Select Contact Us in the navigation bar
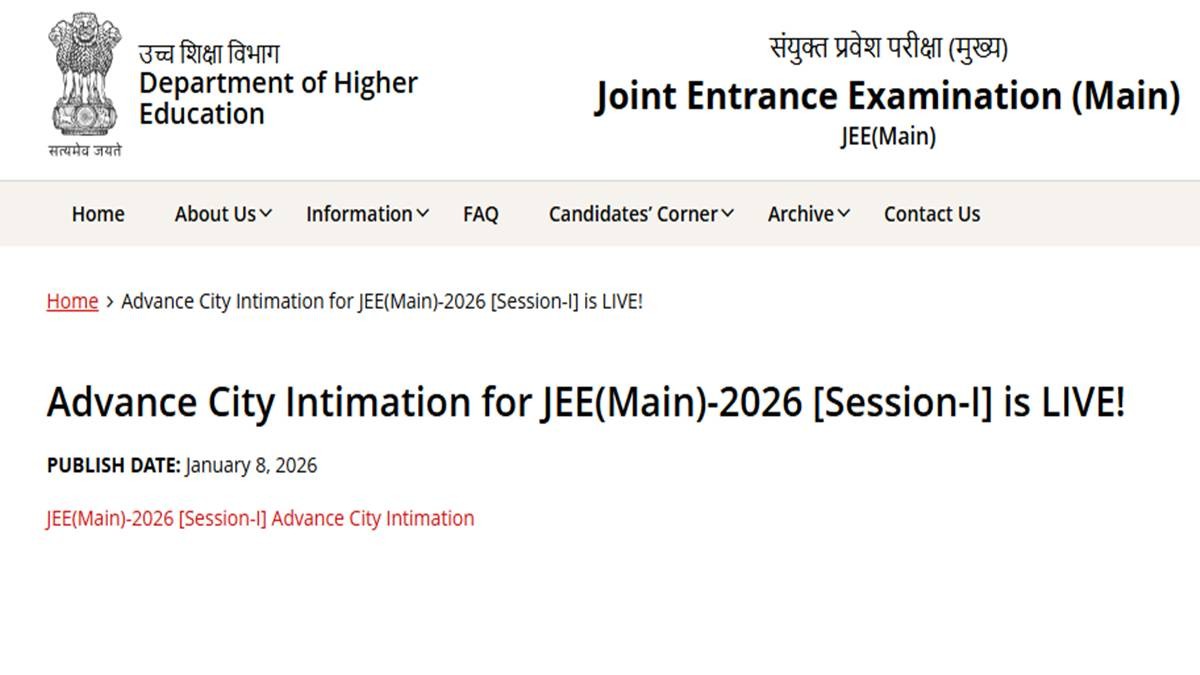 click(x=931, y=214)
